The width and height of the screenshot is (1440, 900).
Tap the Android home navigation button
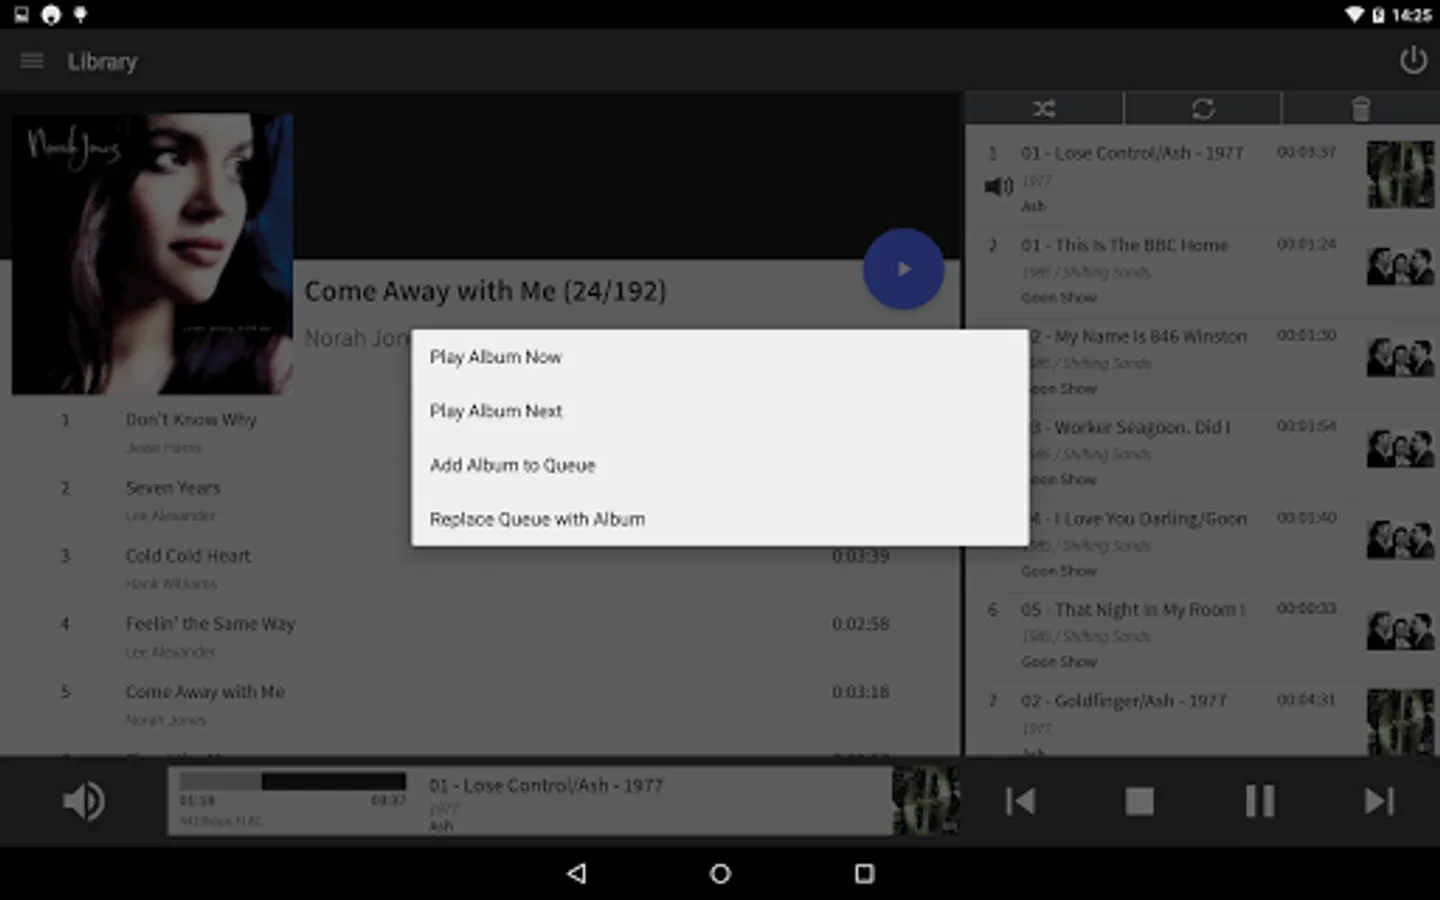tap(720, 873)
